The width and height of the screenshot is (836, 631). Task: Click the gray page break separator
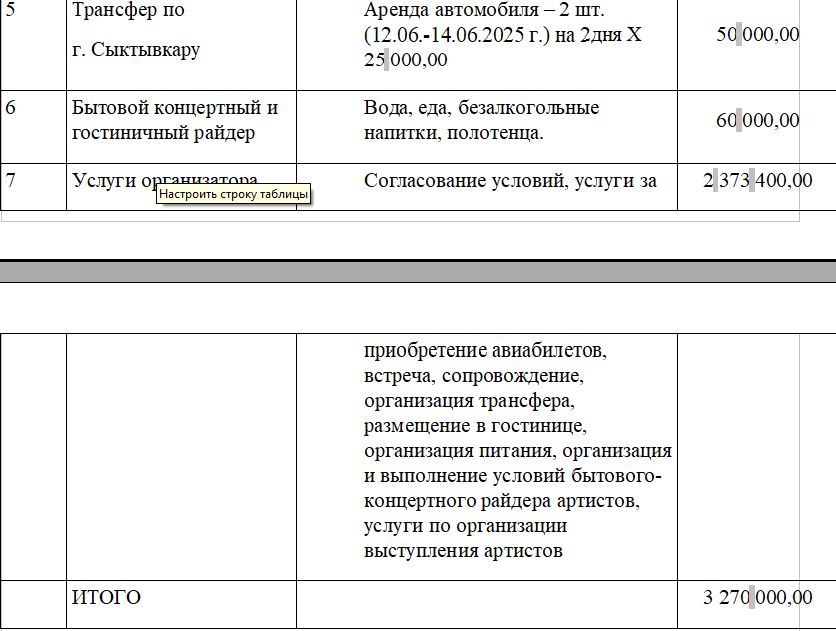click(418, 271)
